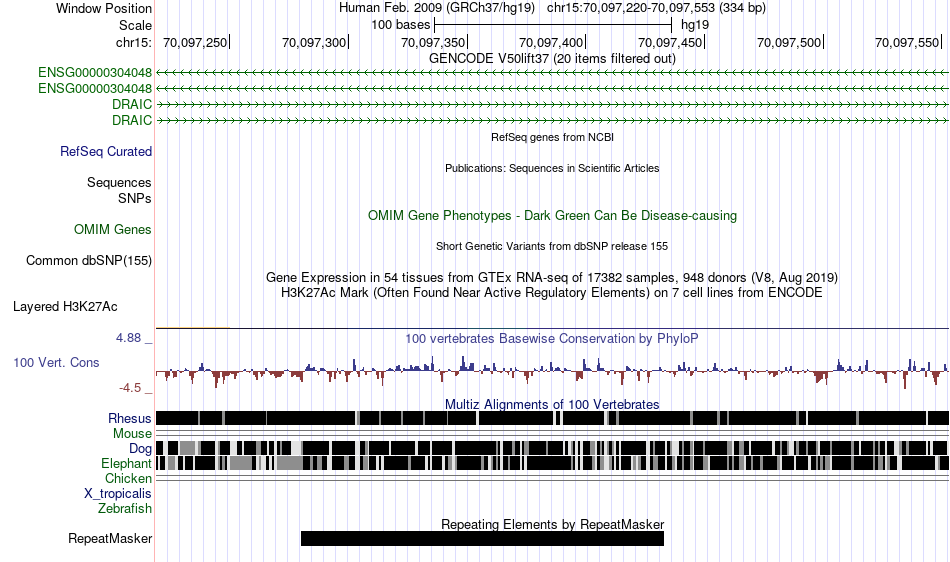
Task: Click the Human Feb. 2009 (GRCh37/hg19) text
Action: [x=437, y=8]
